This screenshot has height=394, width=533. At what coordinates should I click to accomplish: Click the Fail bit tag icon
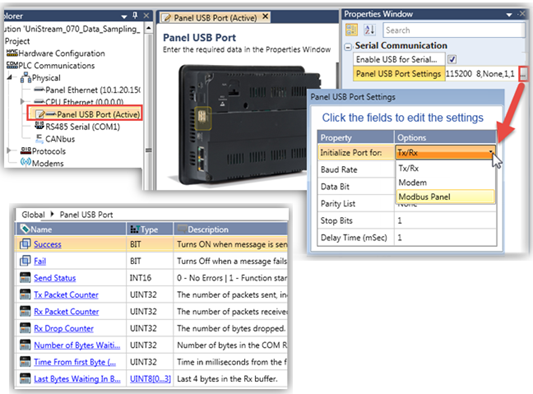25,261
